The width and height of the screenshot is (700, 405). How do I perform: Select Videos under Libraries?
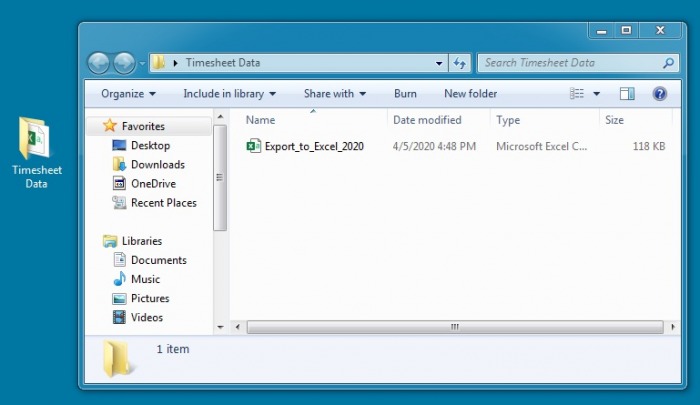[x=146, y=318]
